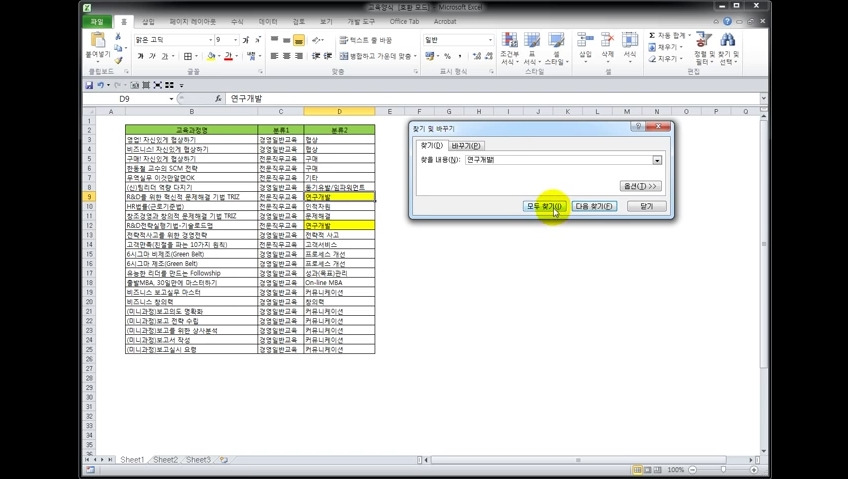The image size is (848, 479).
Task: Select the Replace (바꾸기) tab in dialog
Action: (x=466, y=146)
